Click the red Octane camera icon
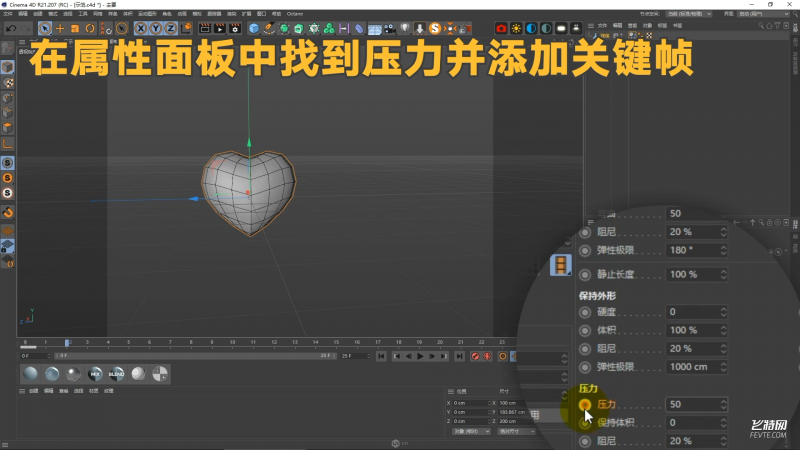 (x=501, y=29)
